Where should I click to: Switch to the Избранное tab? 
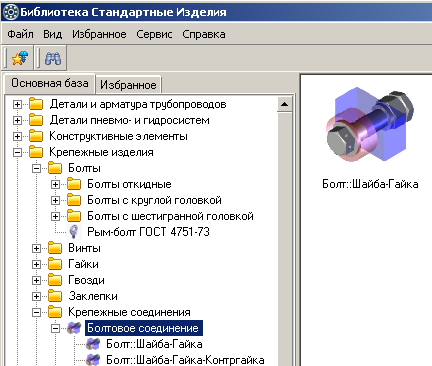[128, 85]
